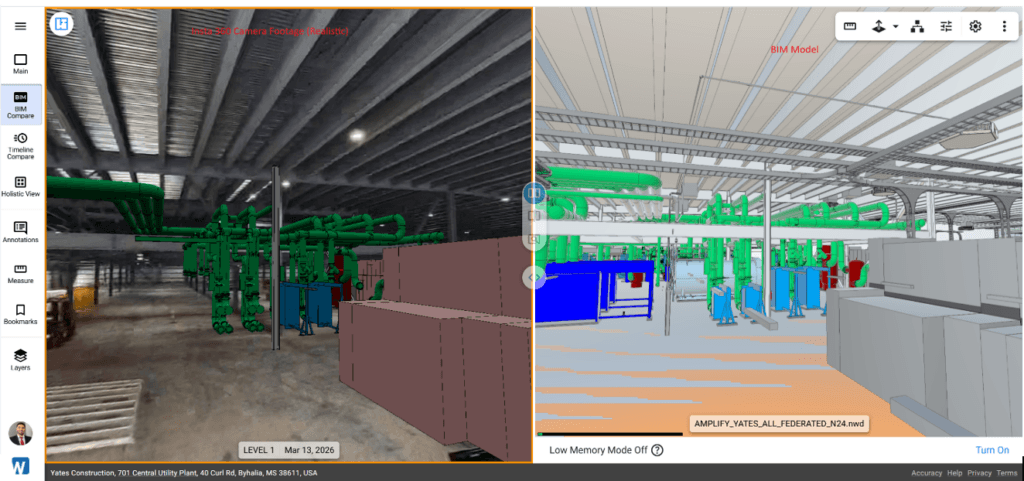Open the Help link
1024x481 pixels.
tap(955, 473)
